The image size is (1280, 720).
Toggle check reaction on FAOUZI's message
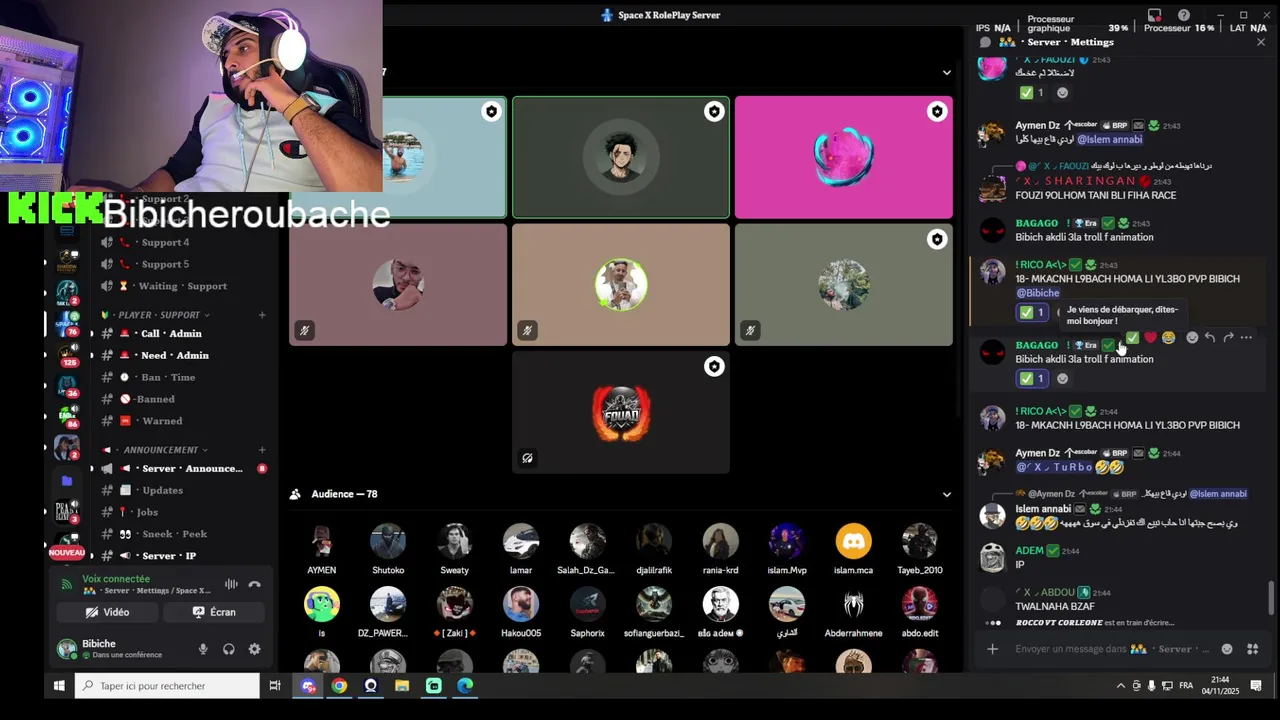tap(1032, 93)
